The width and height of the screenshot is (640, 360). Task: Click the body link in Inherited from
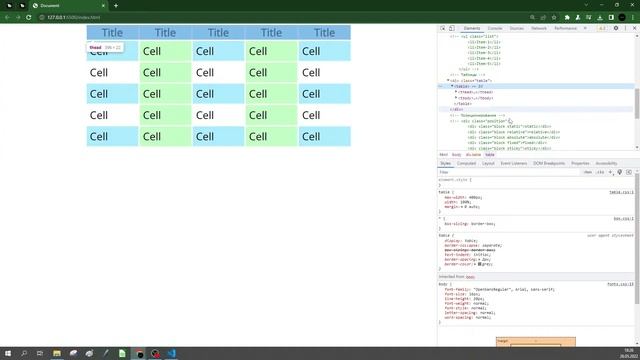[470, 277]
